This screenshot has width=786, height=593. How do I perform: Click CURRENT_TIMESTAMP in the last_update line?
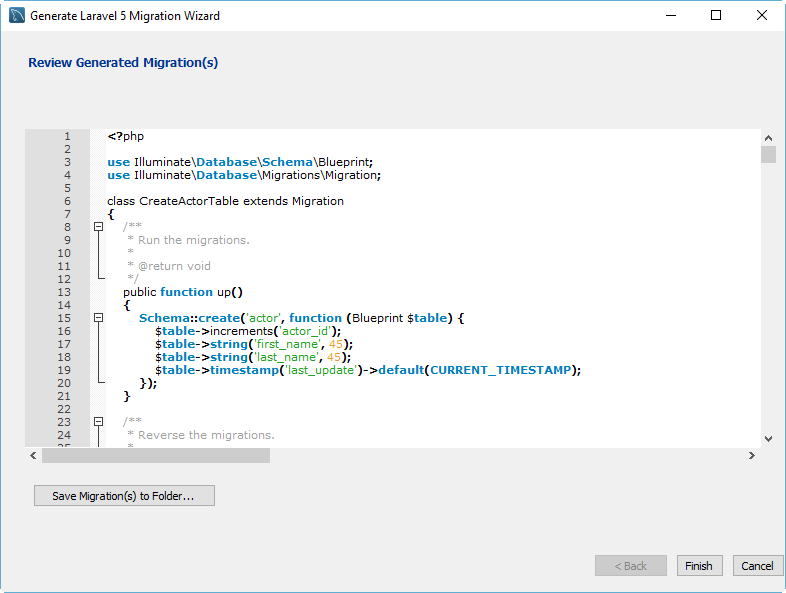501,370
